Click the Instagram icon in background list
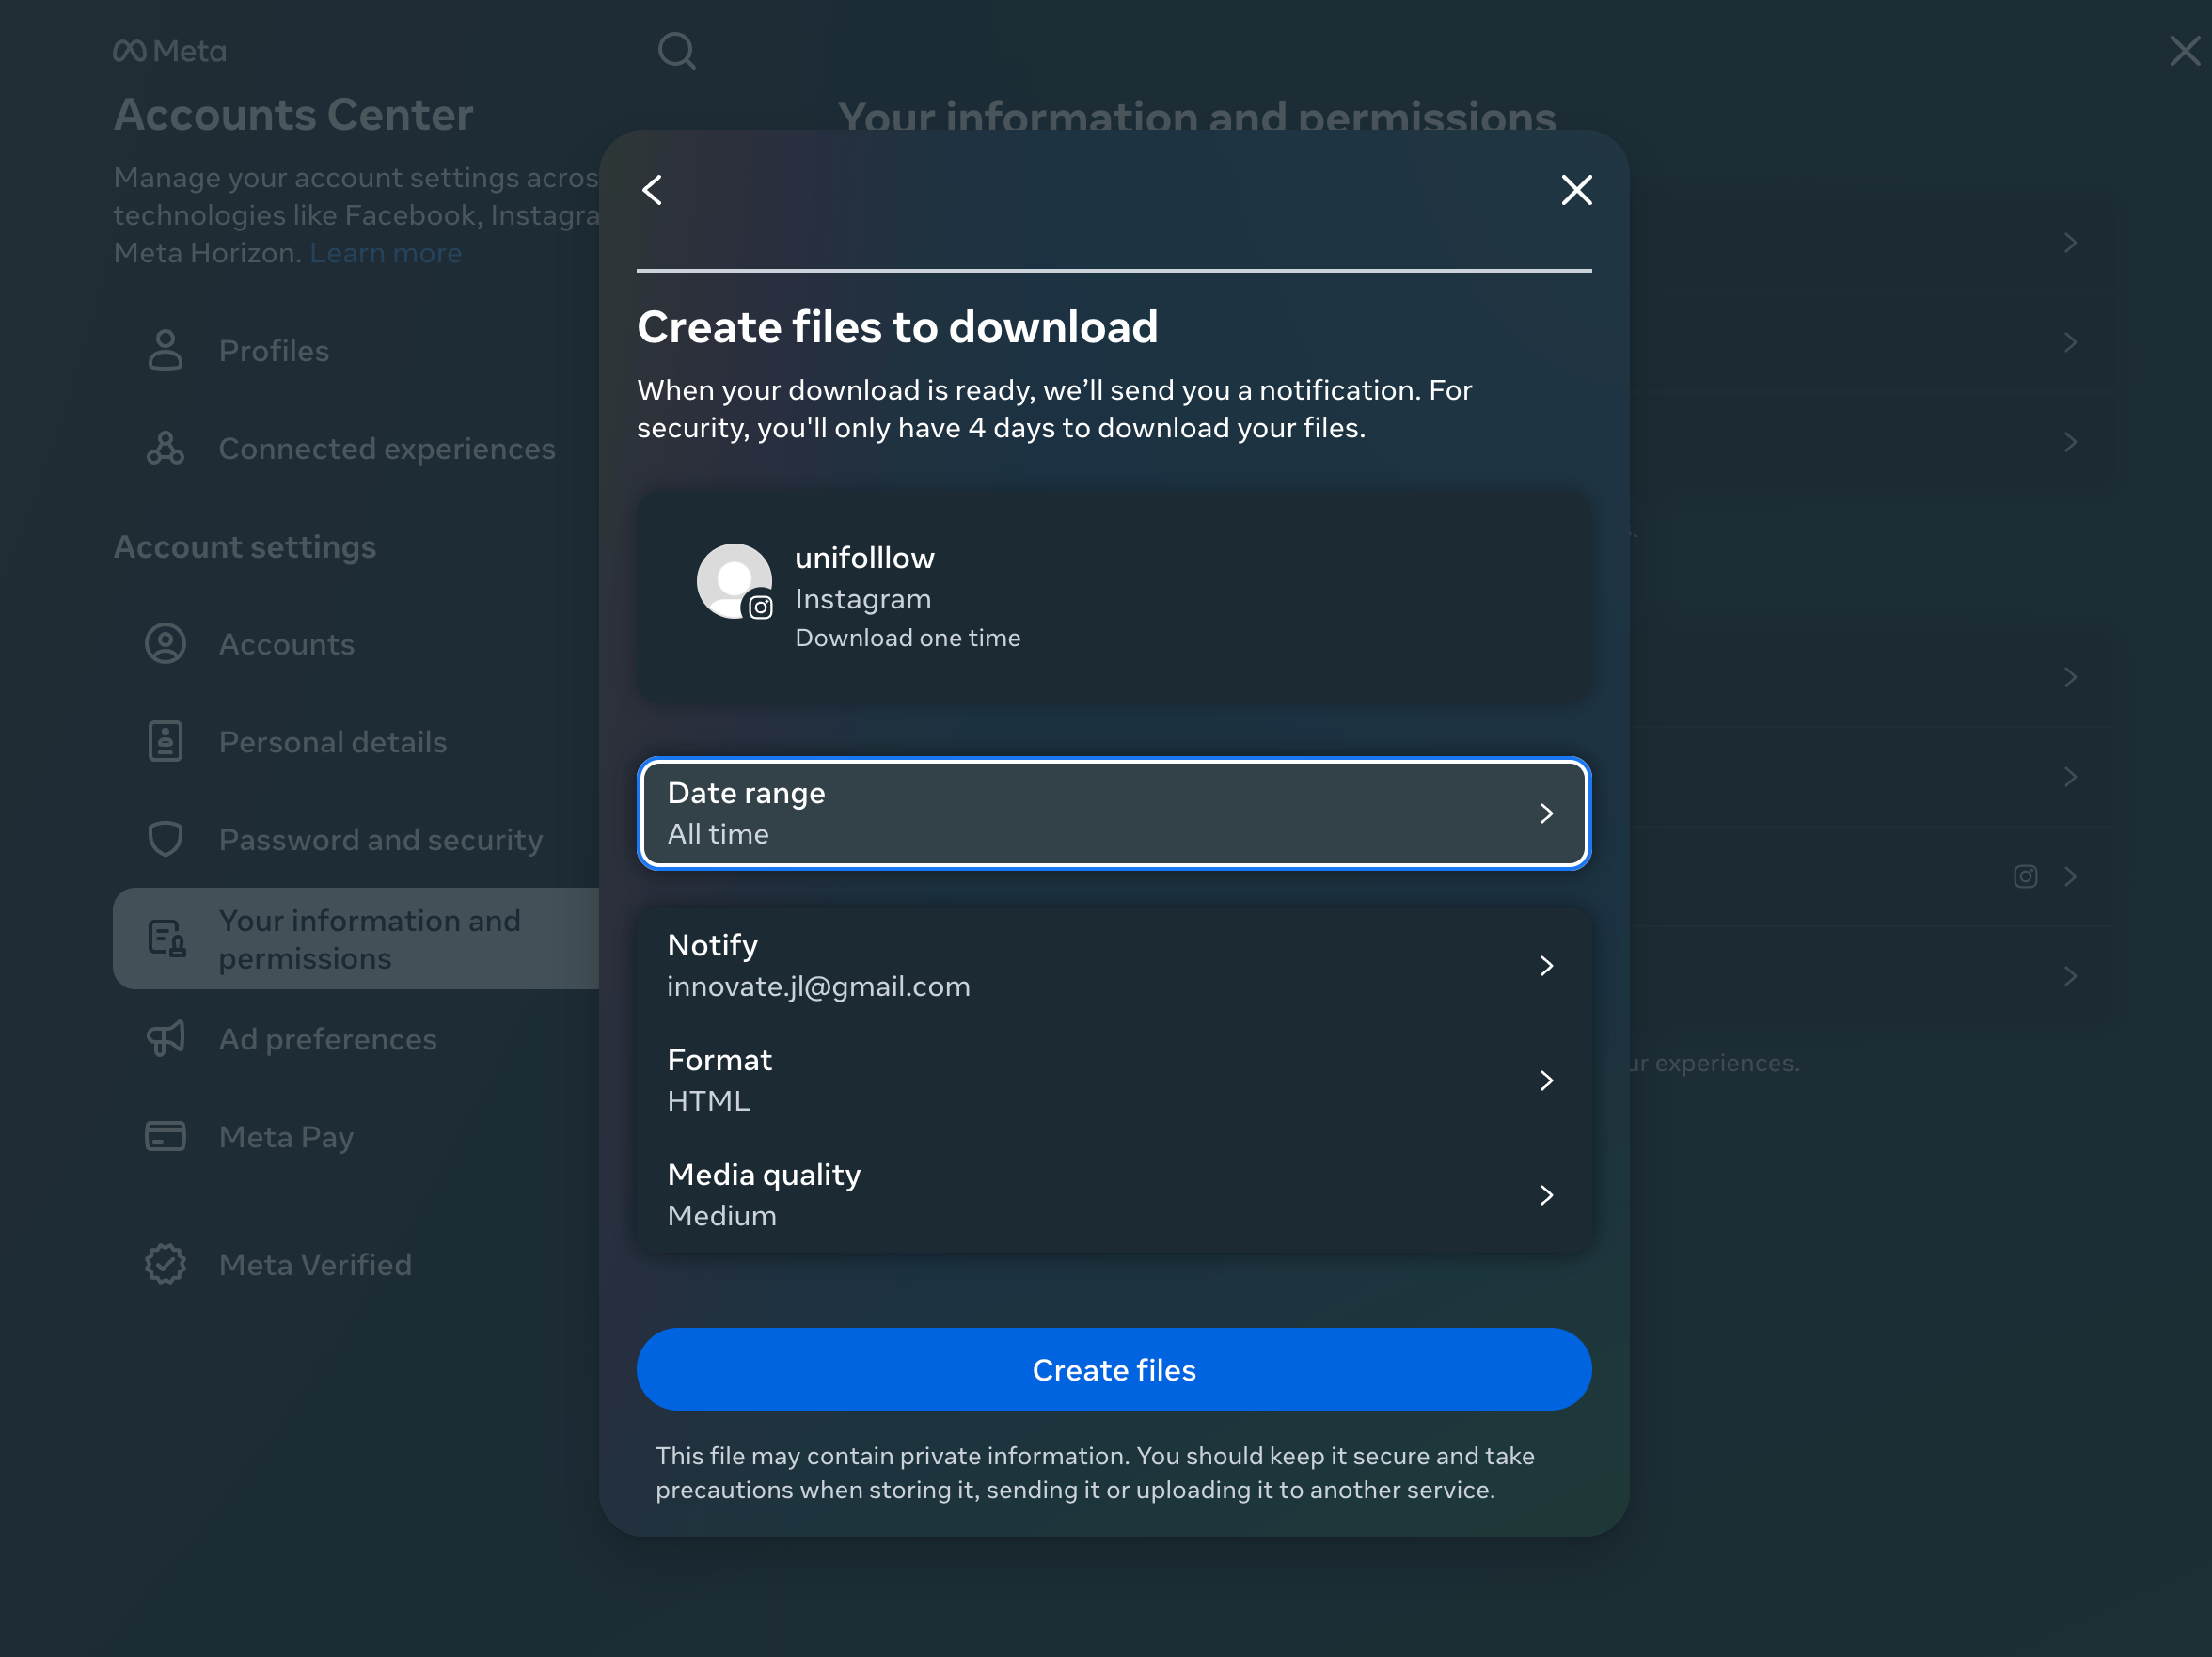This screenshot has height=1657, width=2212. tap(2025, 877)
